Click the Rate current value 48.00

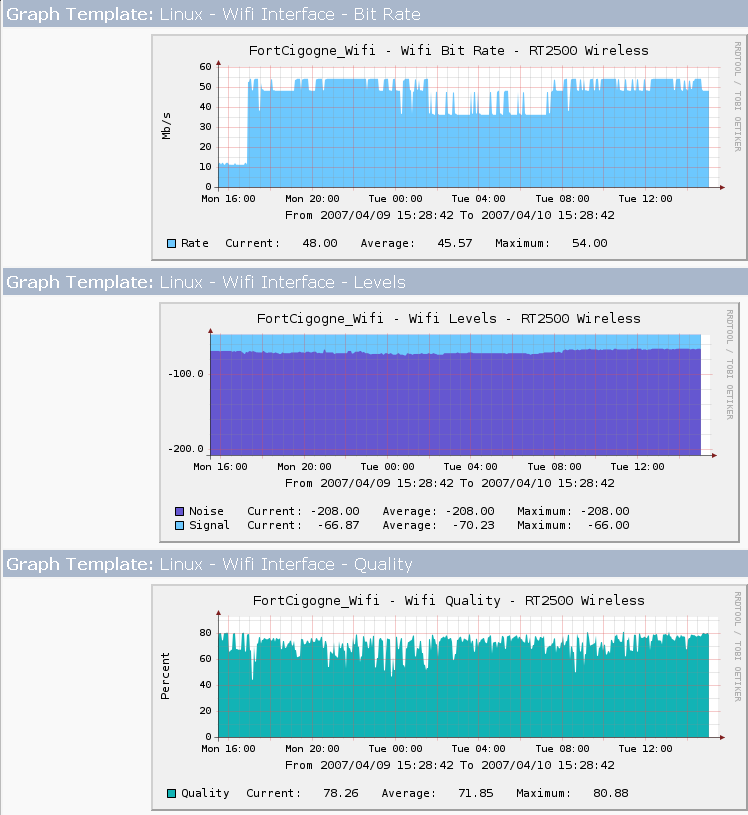pyautogui.click(x=320, y=243)
